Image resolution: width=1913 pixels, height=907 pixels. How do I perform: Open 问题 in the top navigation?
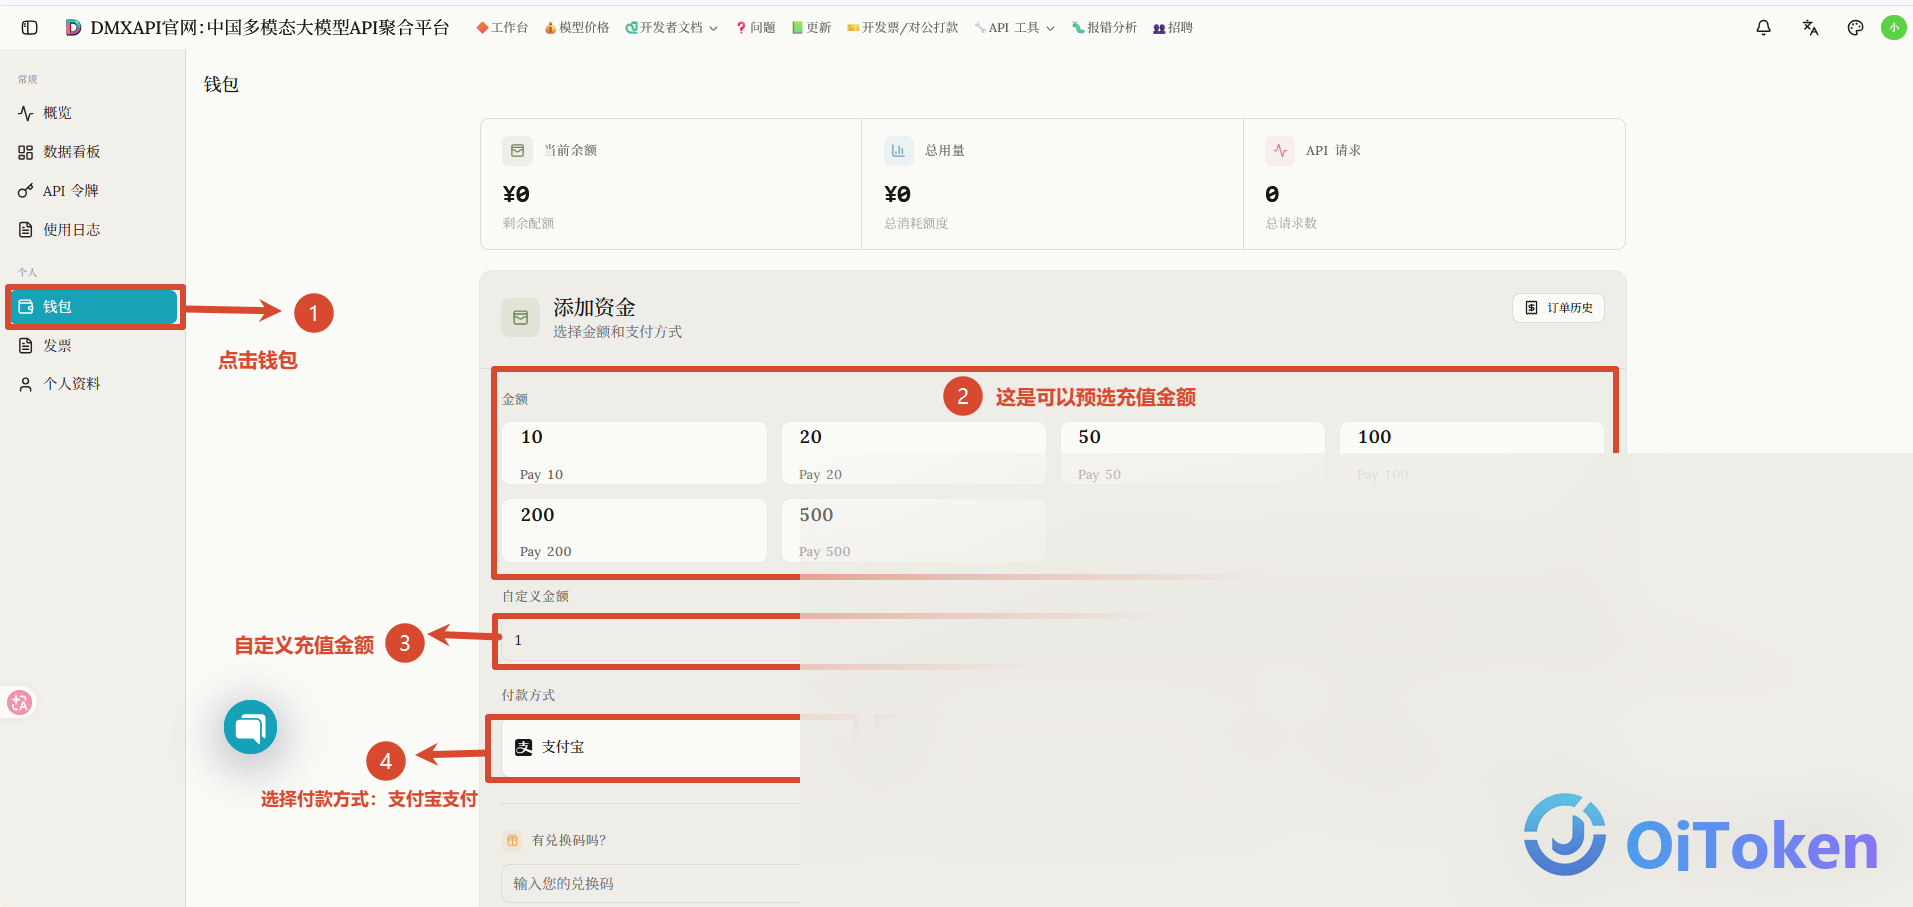coord(755,28)
